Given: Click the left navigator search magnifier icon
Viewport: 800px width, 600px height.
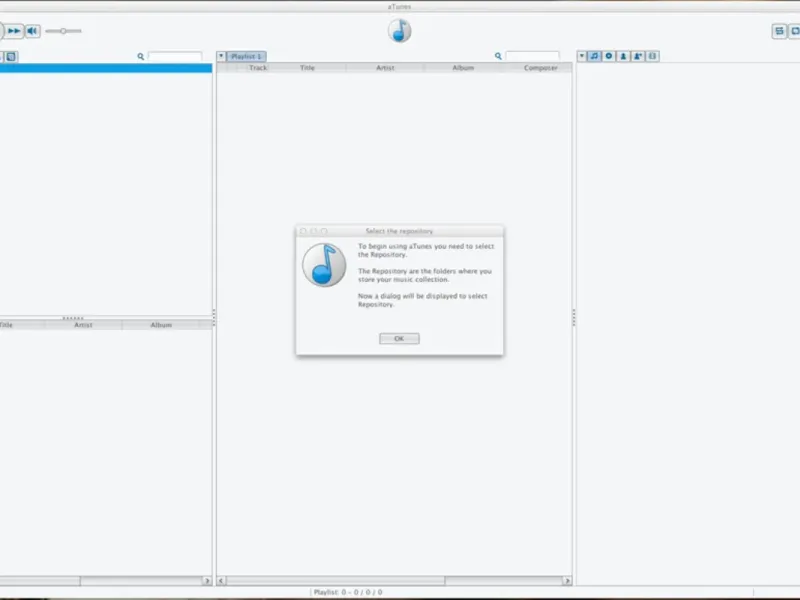Looking at the screenshot, I should click(140, 57).
